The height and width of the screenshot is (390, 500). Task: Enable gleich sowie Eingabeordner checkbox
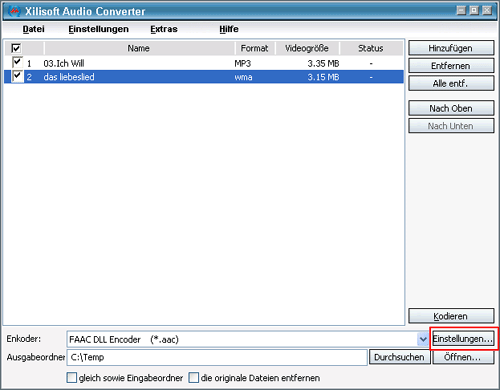71,378
